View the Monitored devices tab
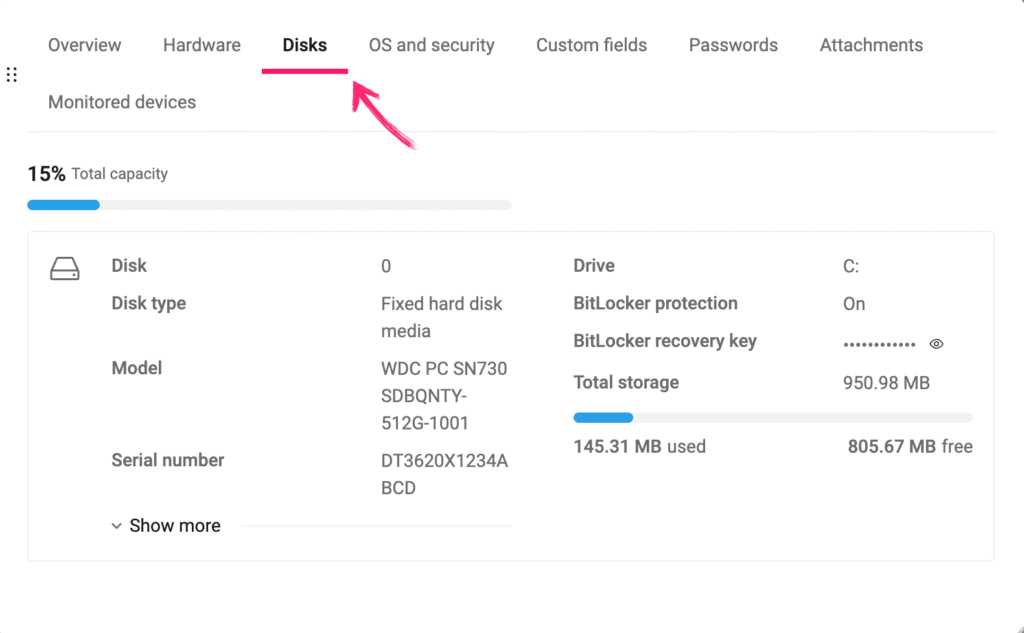This screenshot has width=1024, height=633. pos(122,102)
